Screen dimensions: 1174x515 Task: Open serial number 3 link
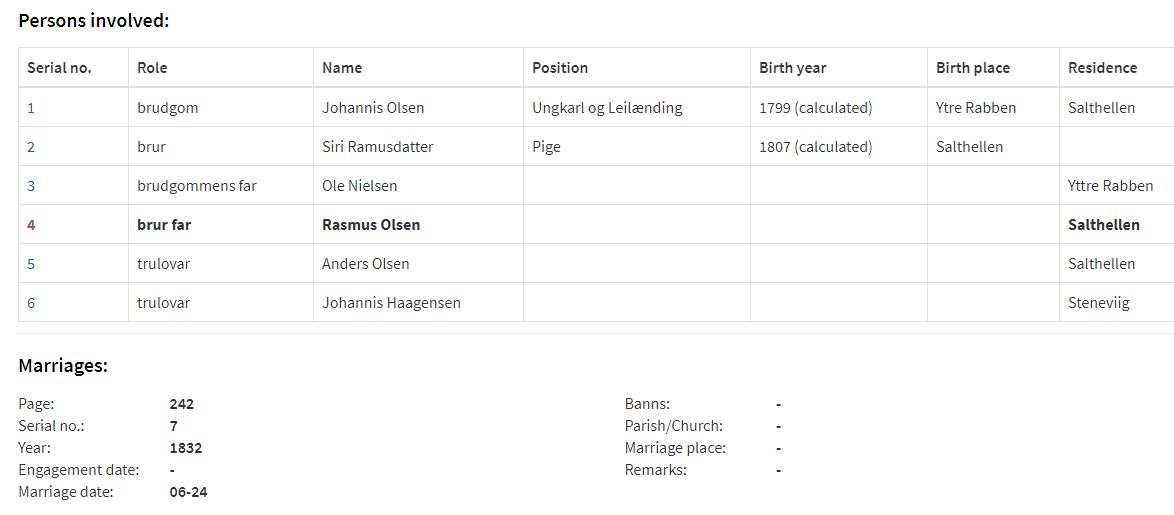(x=31, y=186)
